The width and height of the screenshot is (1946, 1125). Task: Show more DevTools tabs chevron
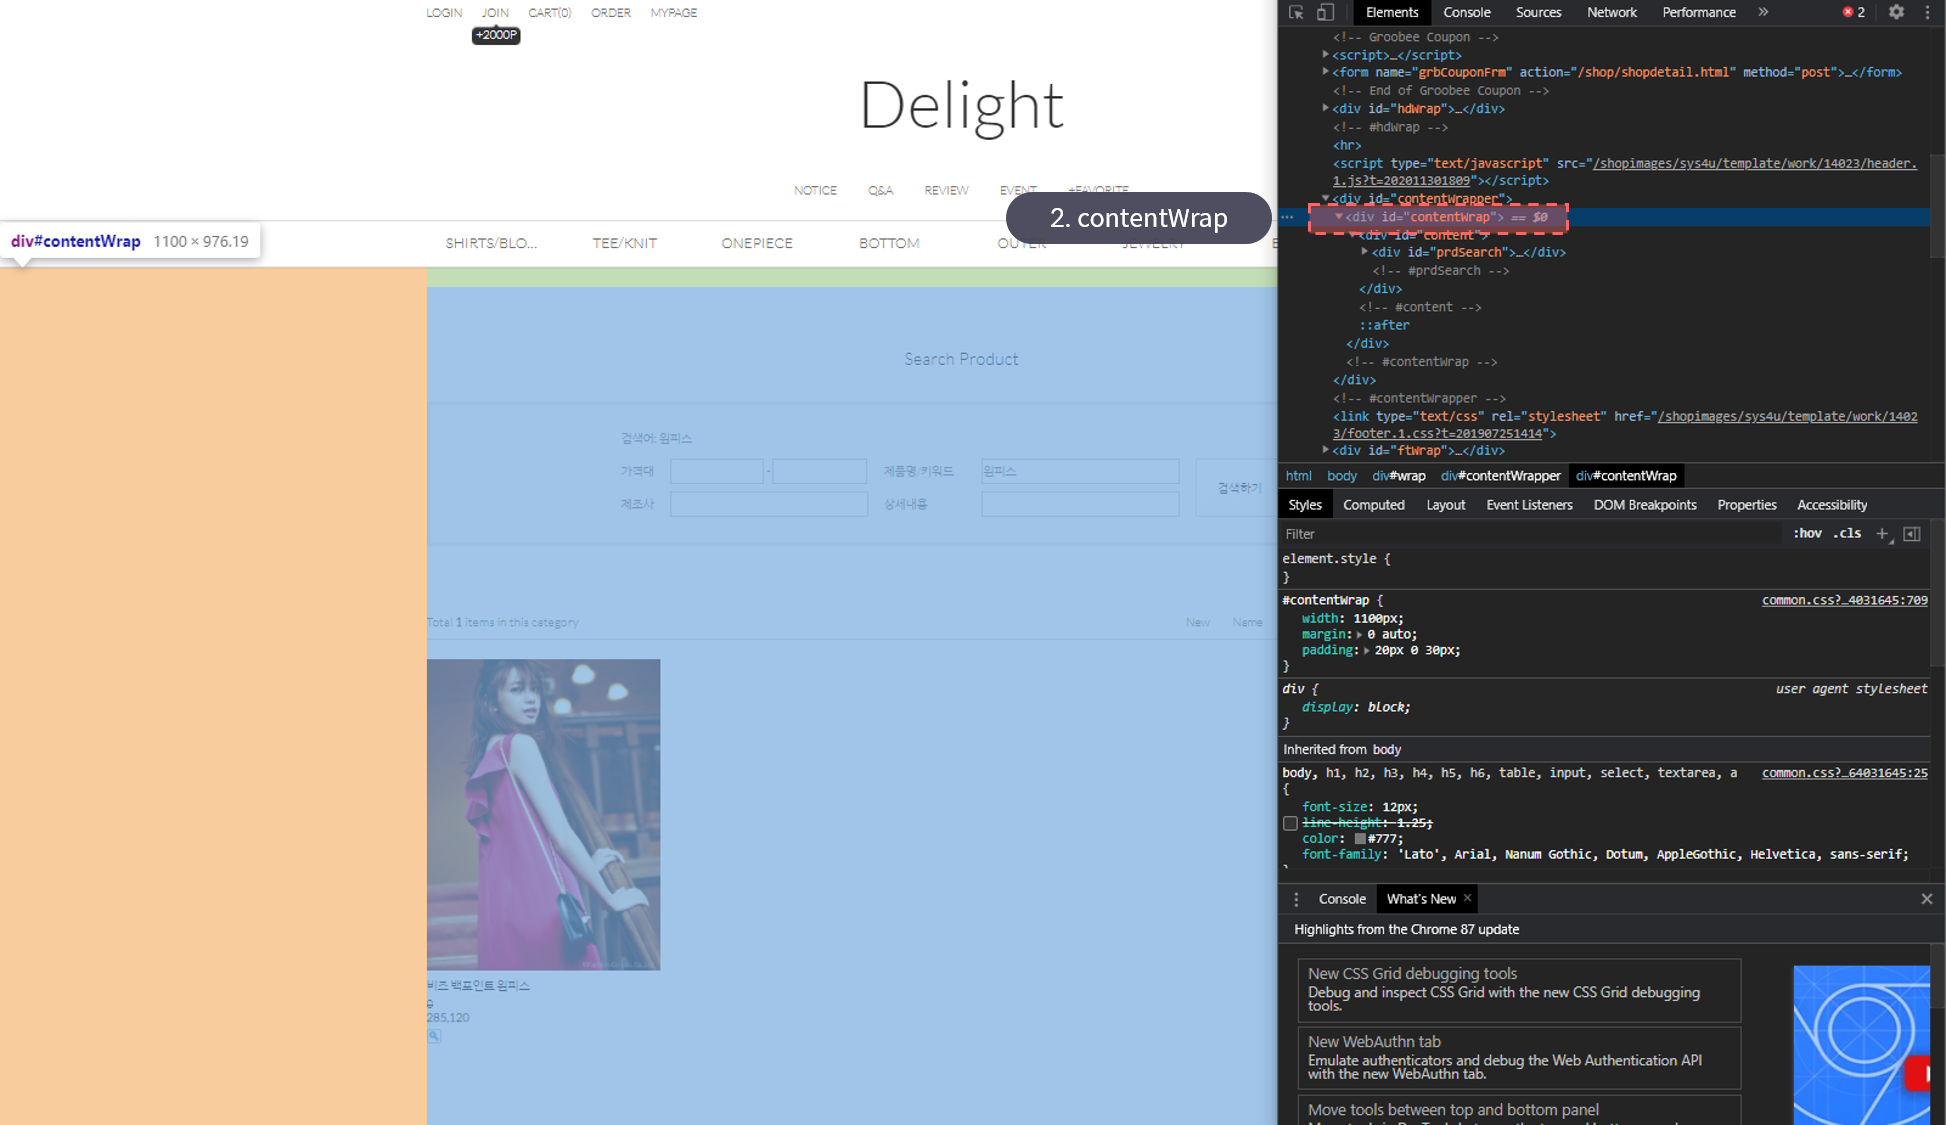click(1763, 12)
